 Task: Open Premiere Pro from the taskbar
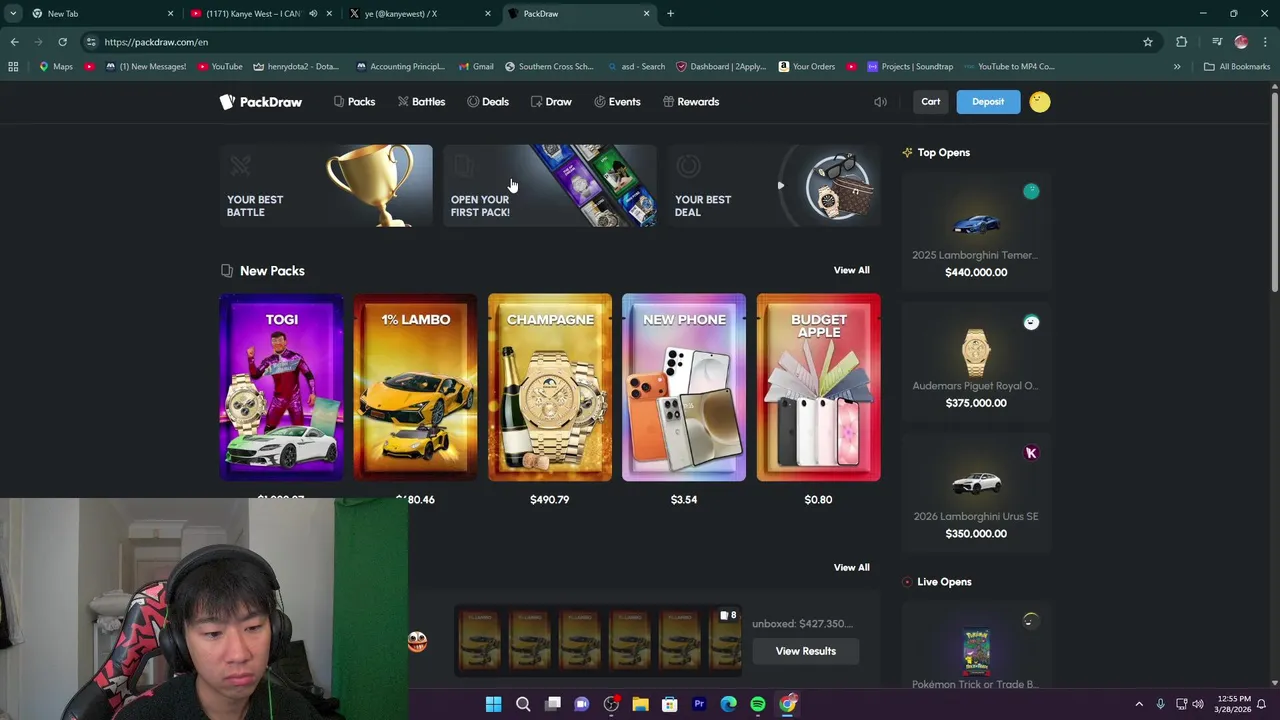(x=699, y=704)
